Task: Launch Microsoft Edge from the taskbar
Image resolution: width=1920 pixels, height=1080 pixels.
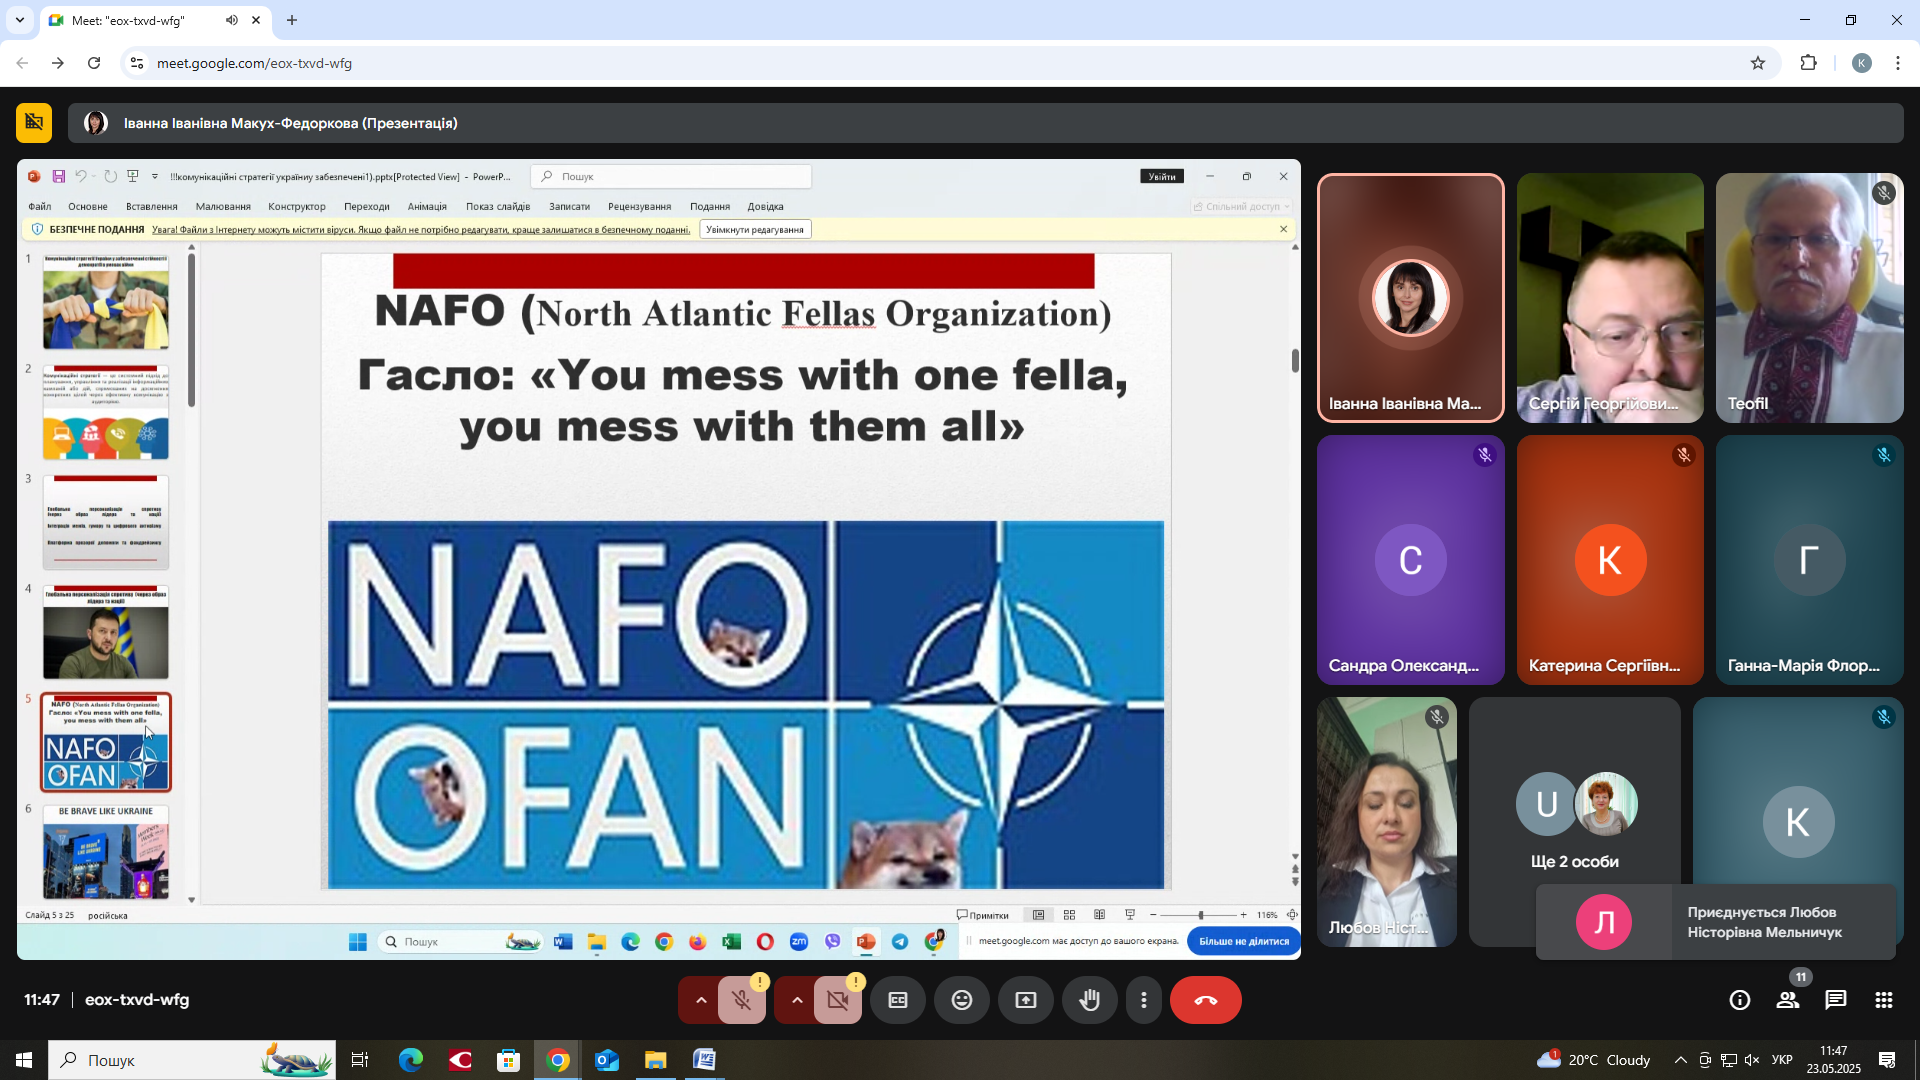Action: (411, 1060)
